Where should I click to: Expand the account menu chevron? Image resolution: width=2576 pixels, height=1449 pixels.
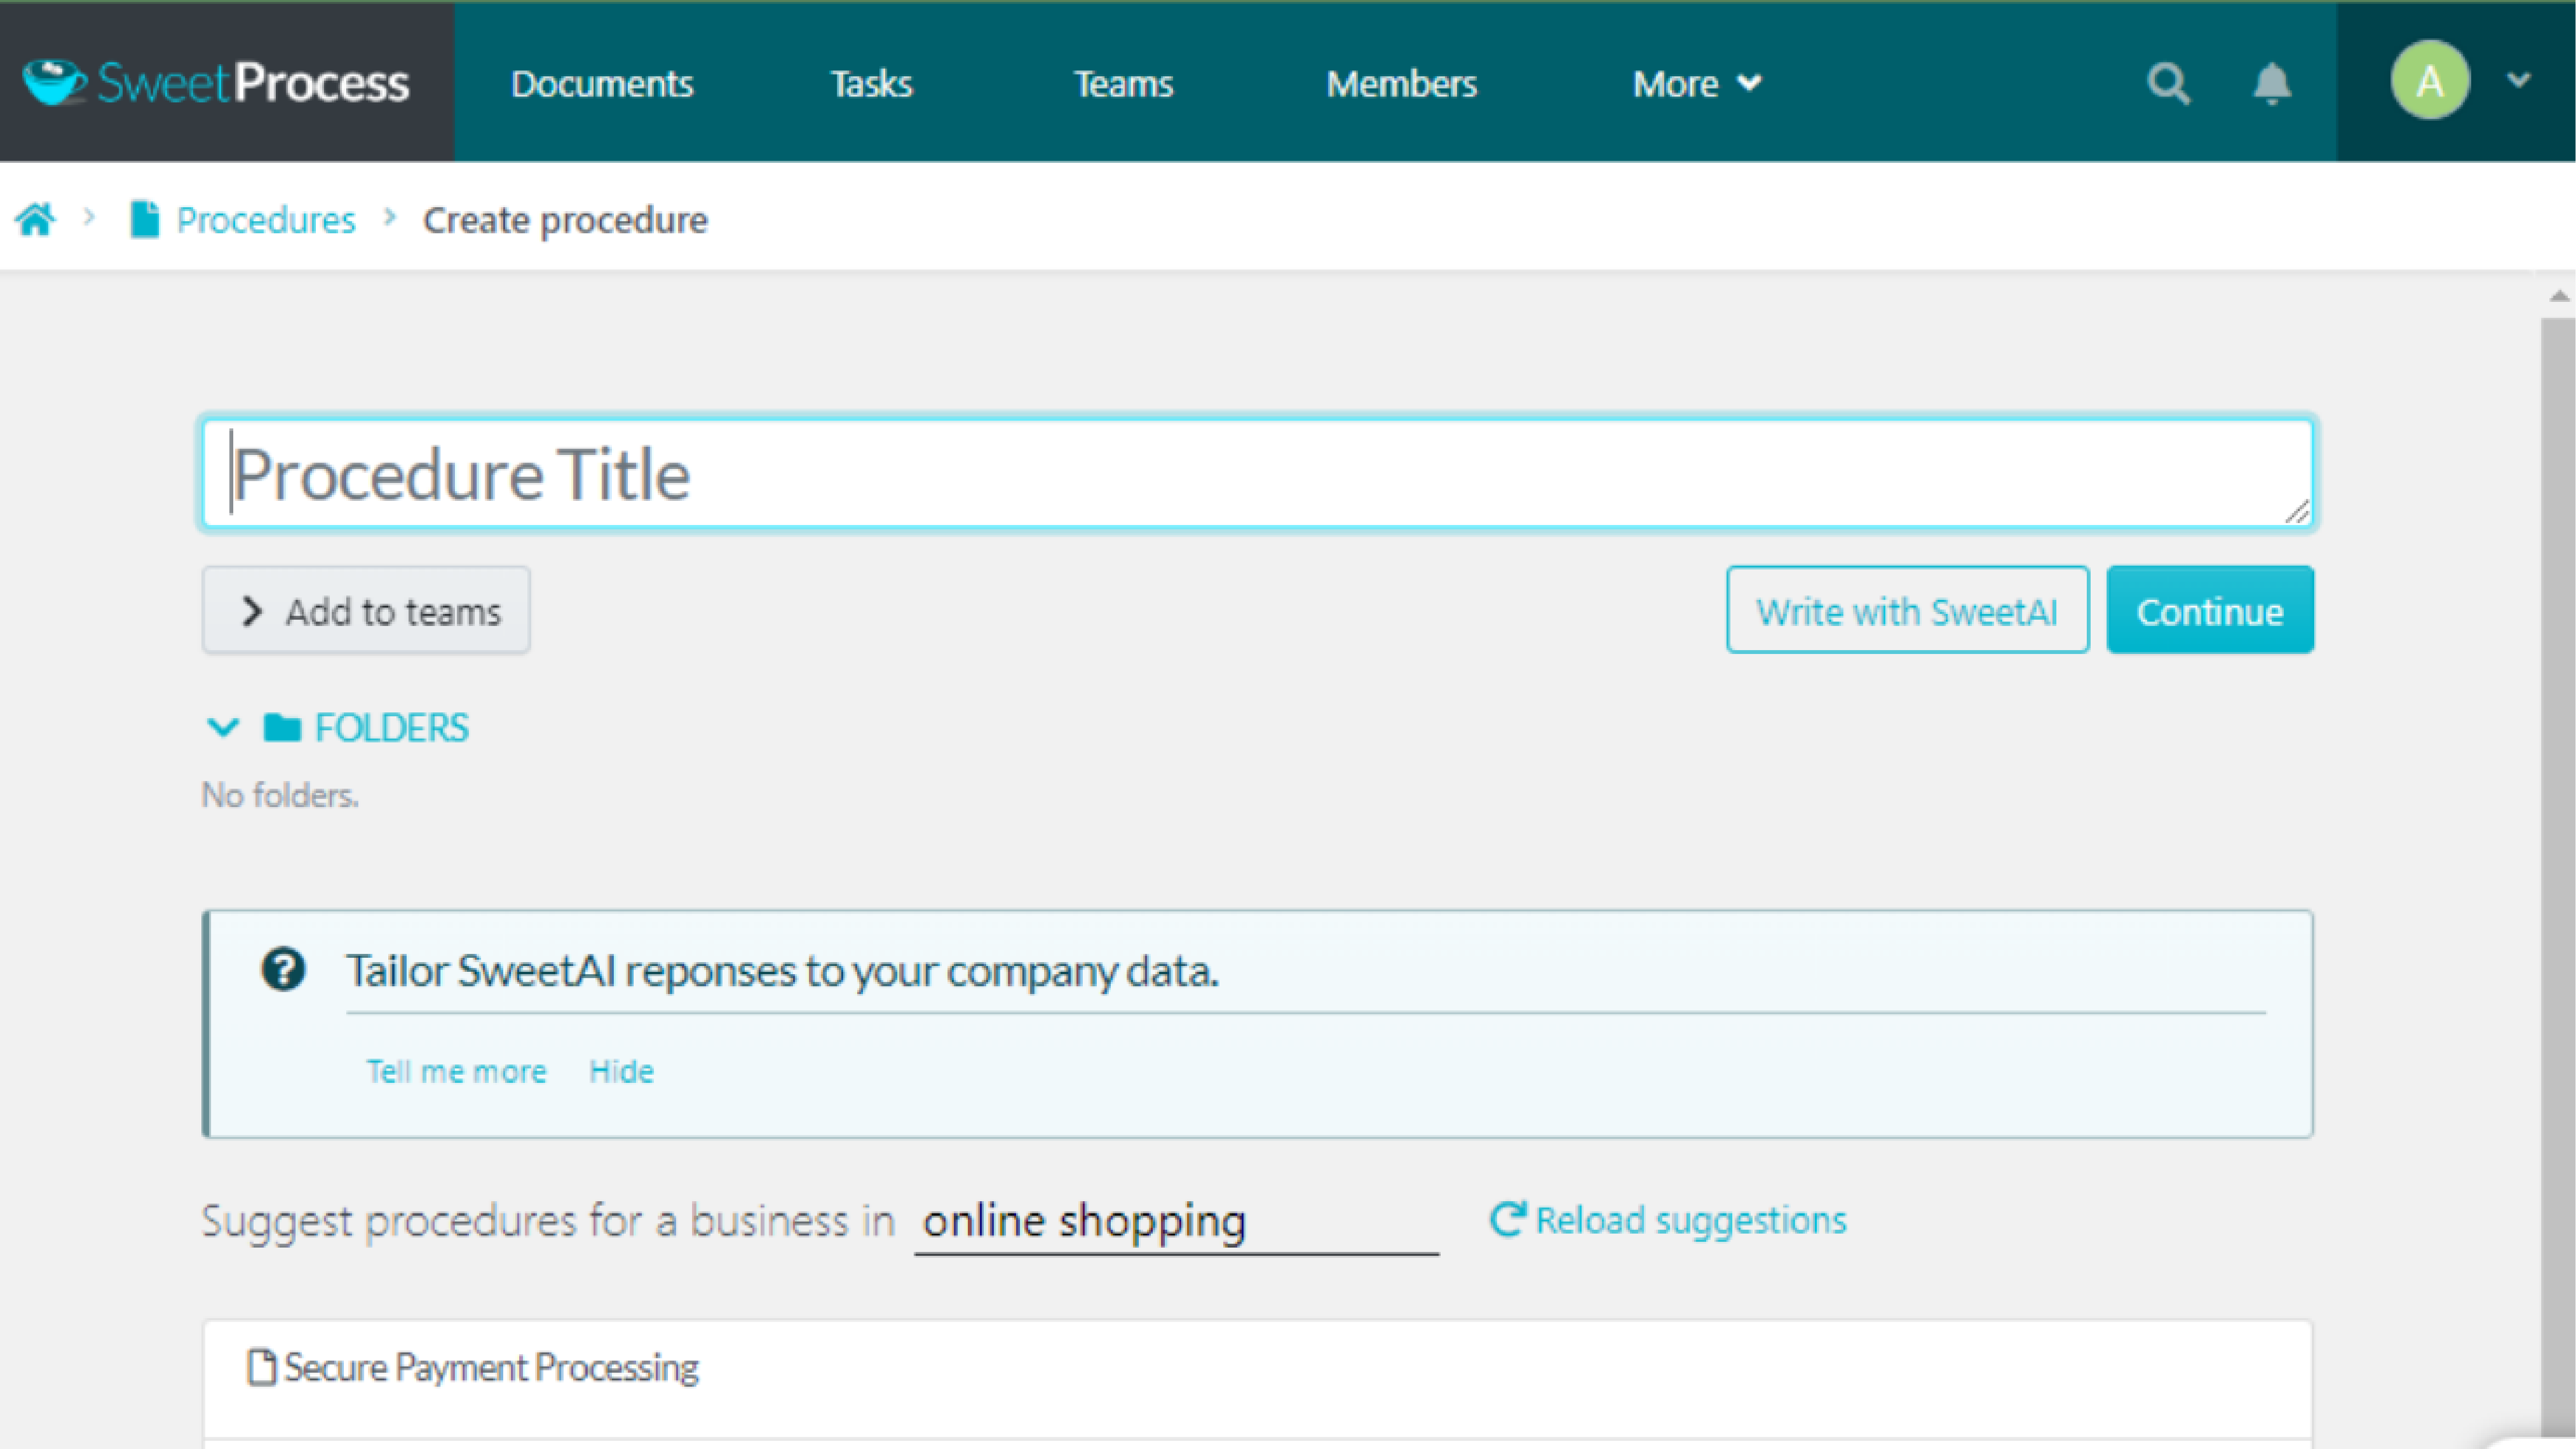pos(2519,80)
